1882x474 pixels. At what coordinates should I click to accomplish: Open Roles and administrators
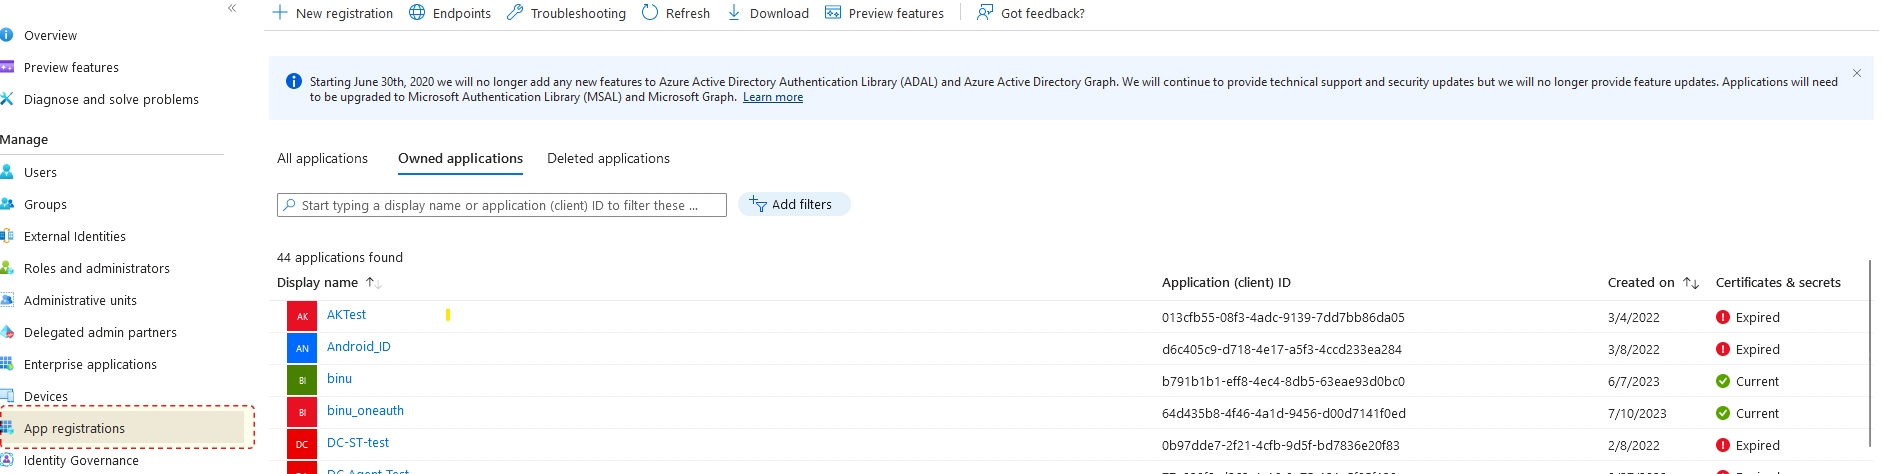tap(97, 268)
